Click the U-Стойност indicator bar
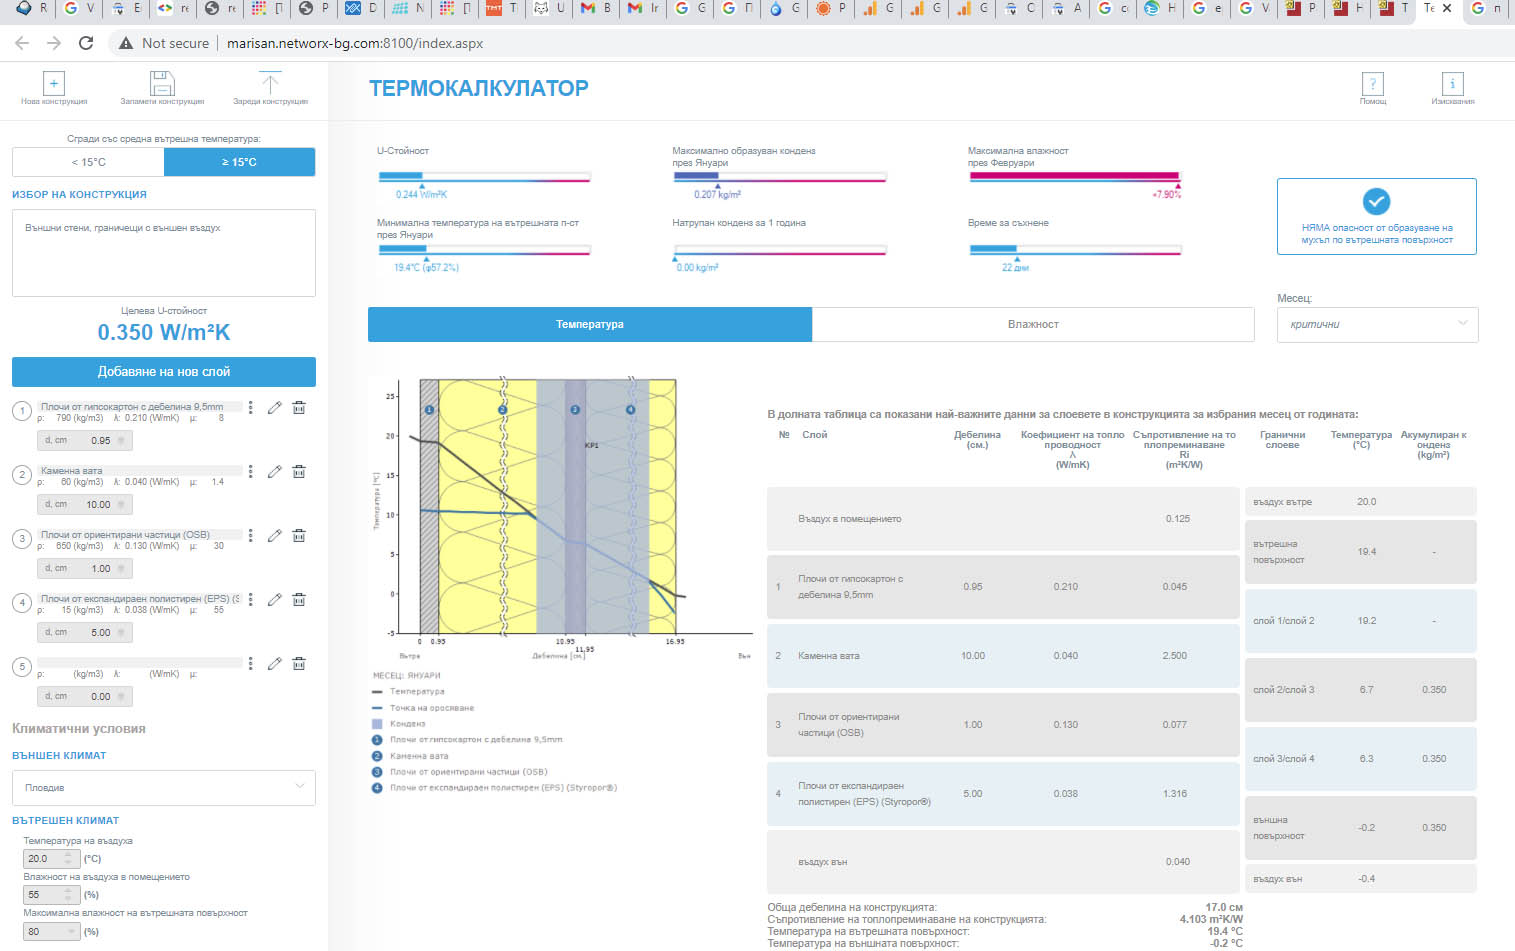 coord(484,177)
